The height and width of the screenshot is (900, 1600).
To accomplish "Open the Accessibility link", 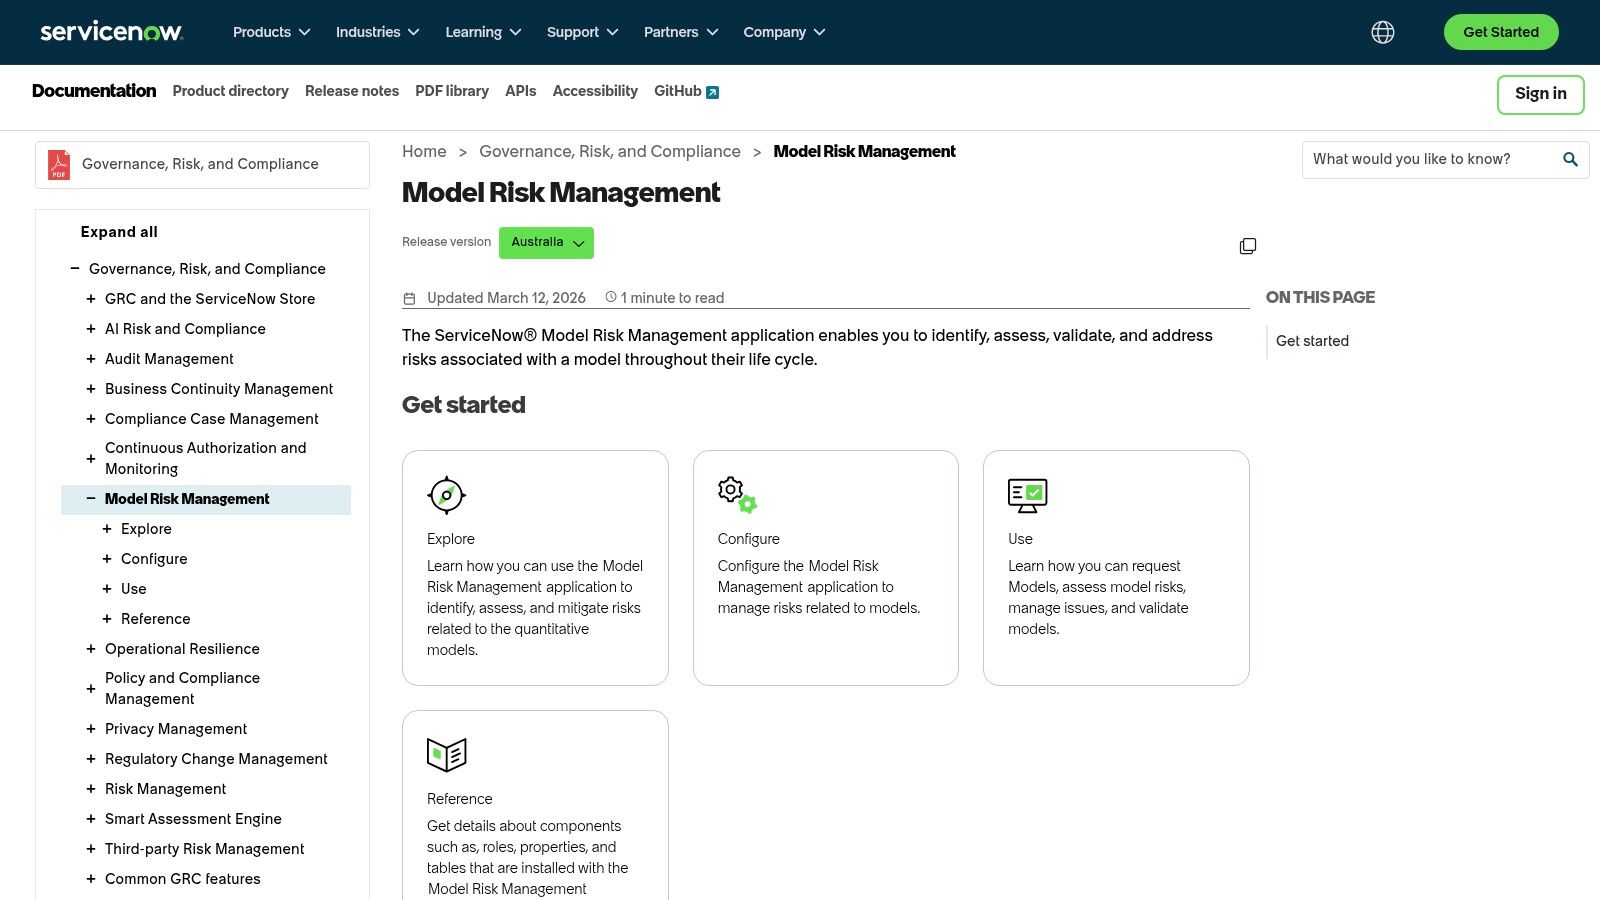I will coord(595,91).
